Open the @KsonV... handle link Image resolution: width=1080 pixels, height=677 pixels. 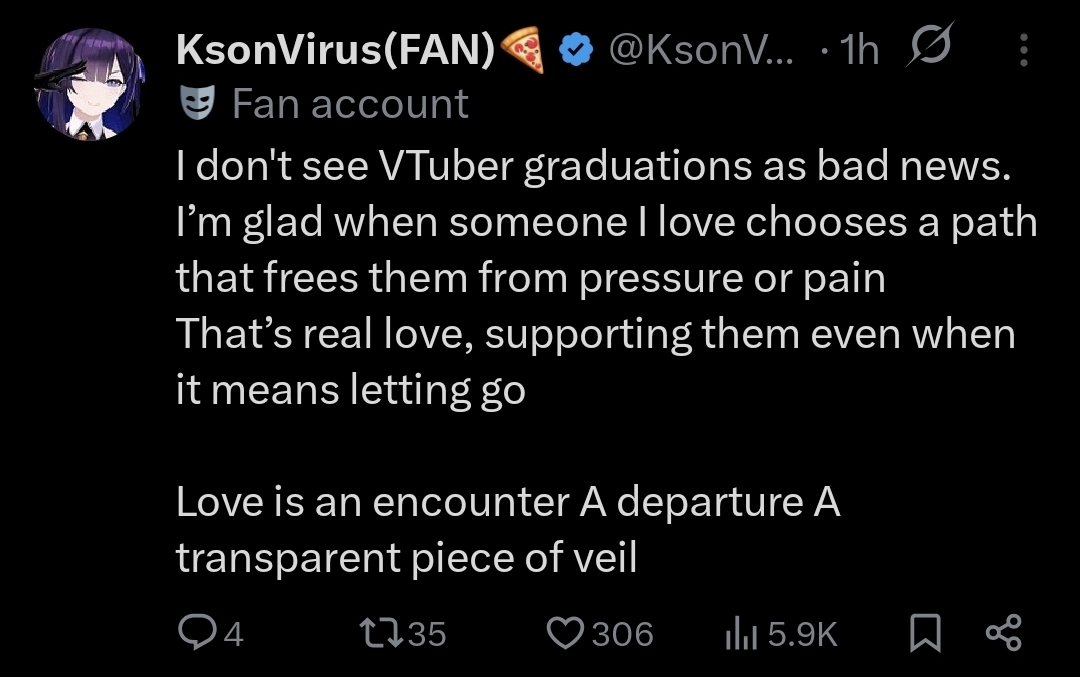701,50
